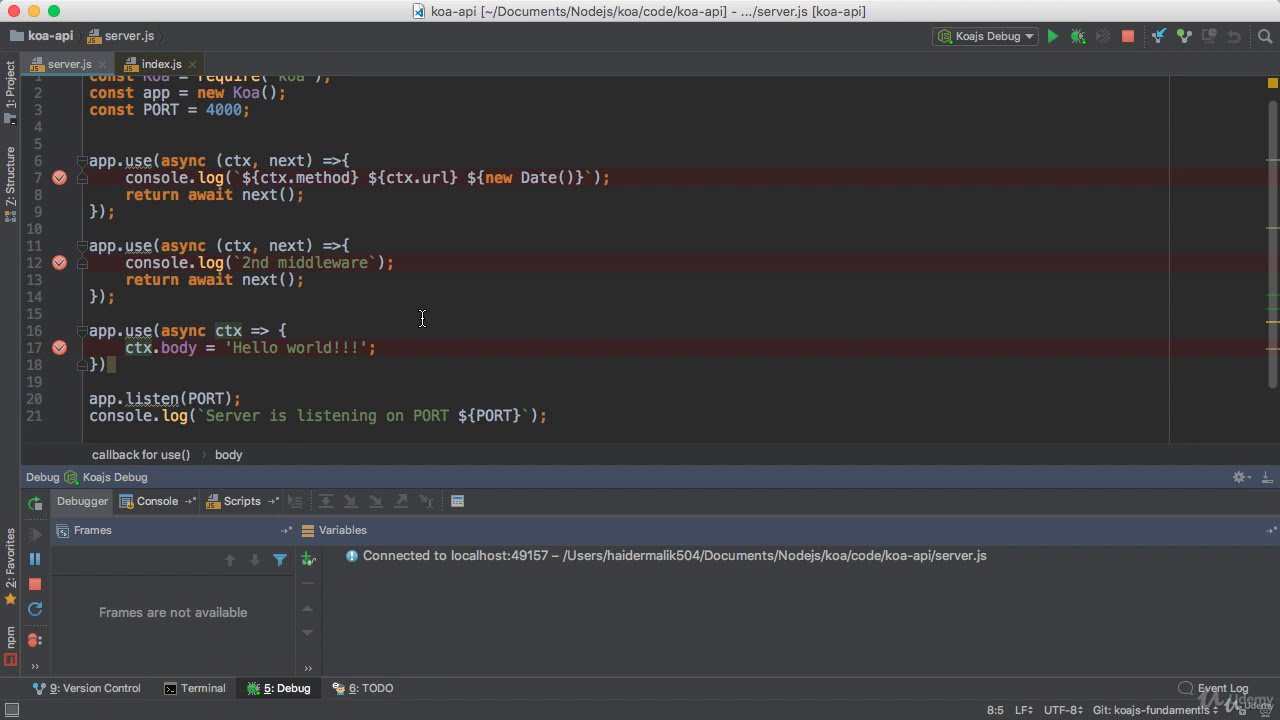Viewport: 1280px width, 720px height.
Task: Run Koajs Debug with the green play icon
Action: 1052,36
